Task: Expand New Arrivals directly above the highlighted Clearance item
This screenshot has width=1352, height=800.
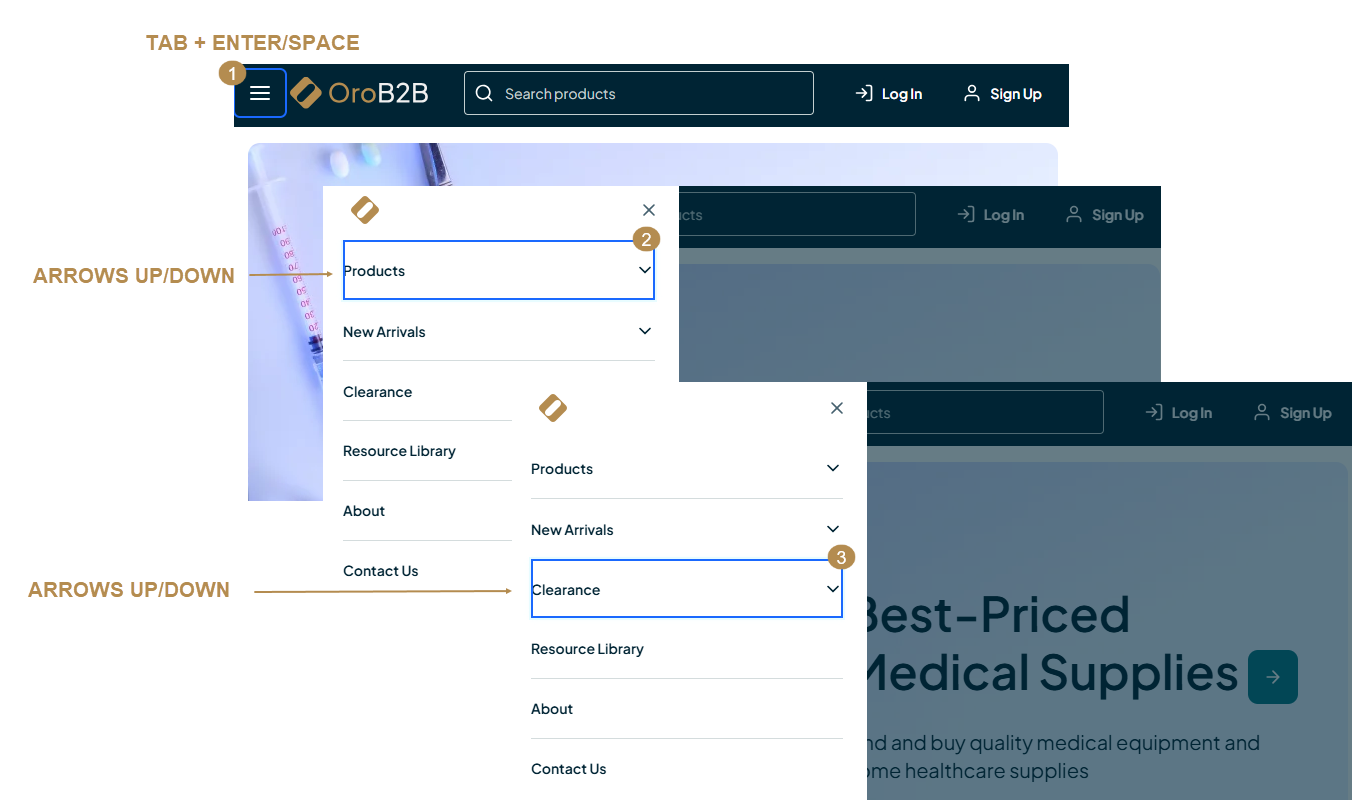Action: 832,529
